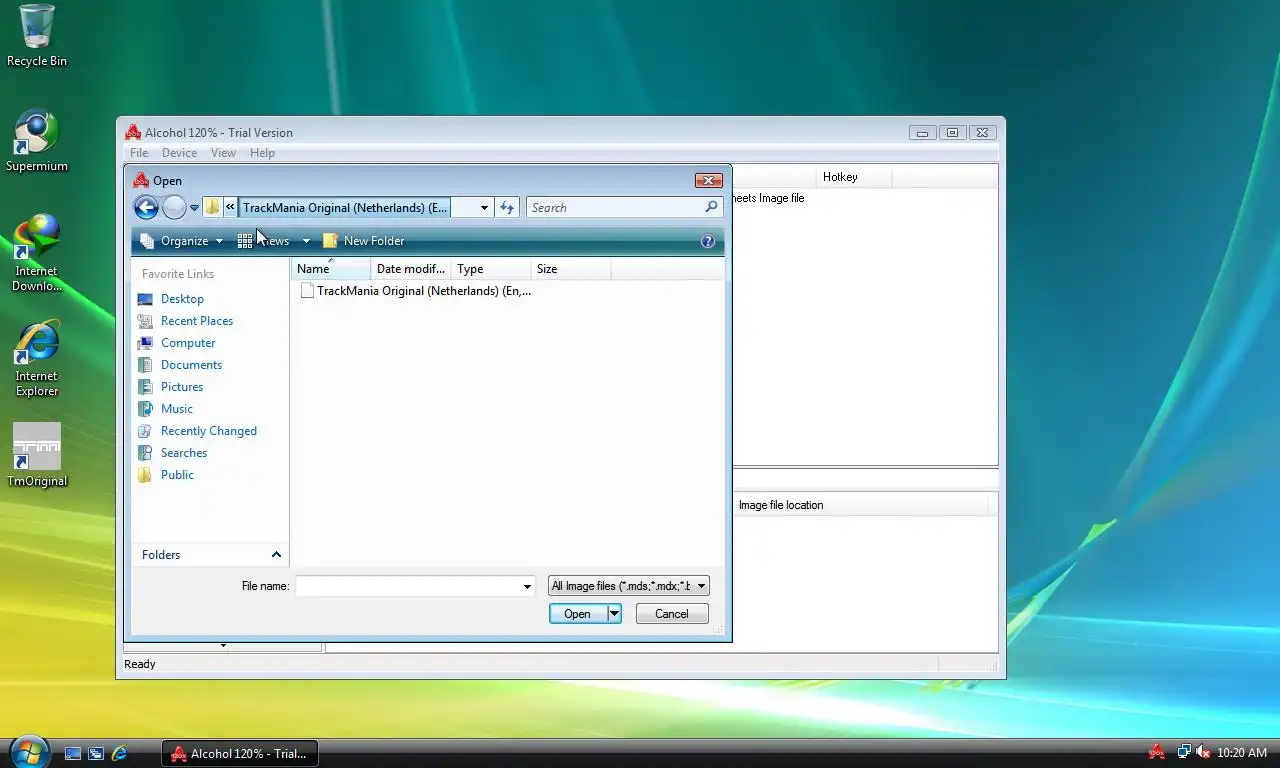
Task: Create a New Folder
Action: click(x=364, y=241)
